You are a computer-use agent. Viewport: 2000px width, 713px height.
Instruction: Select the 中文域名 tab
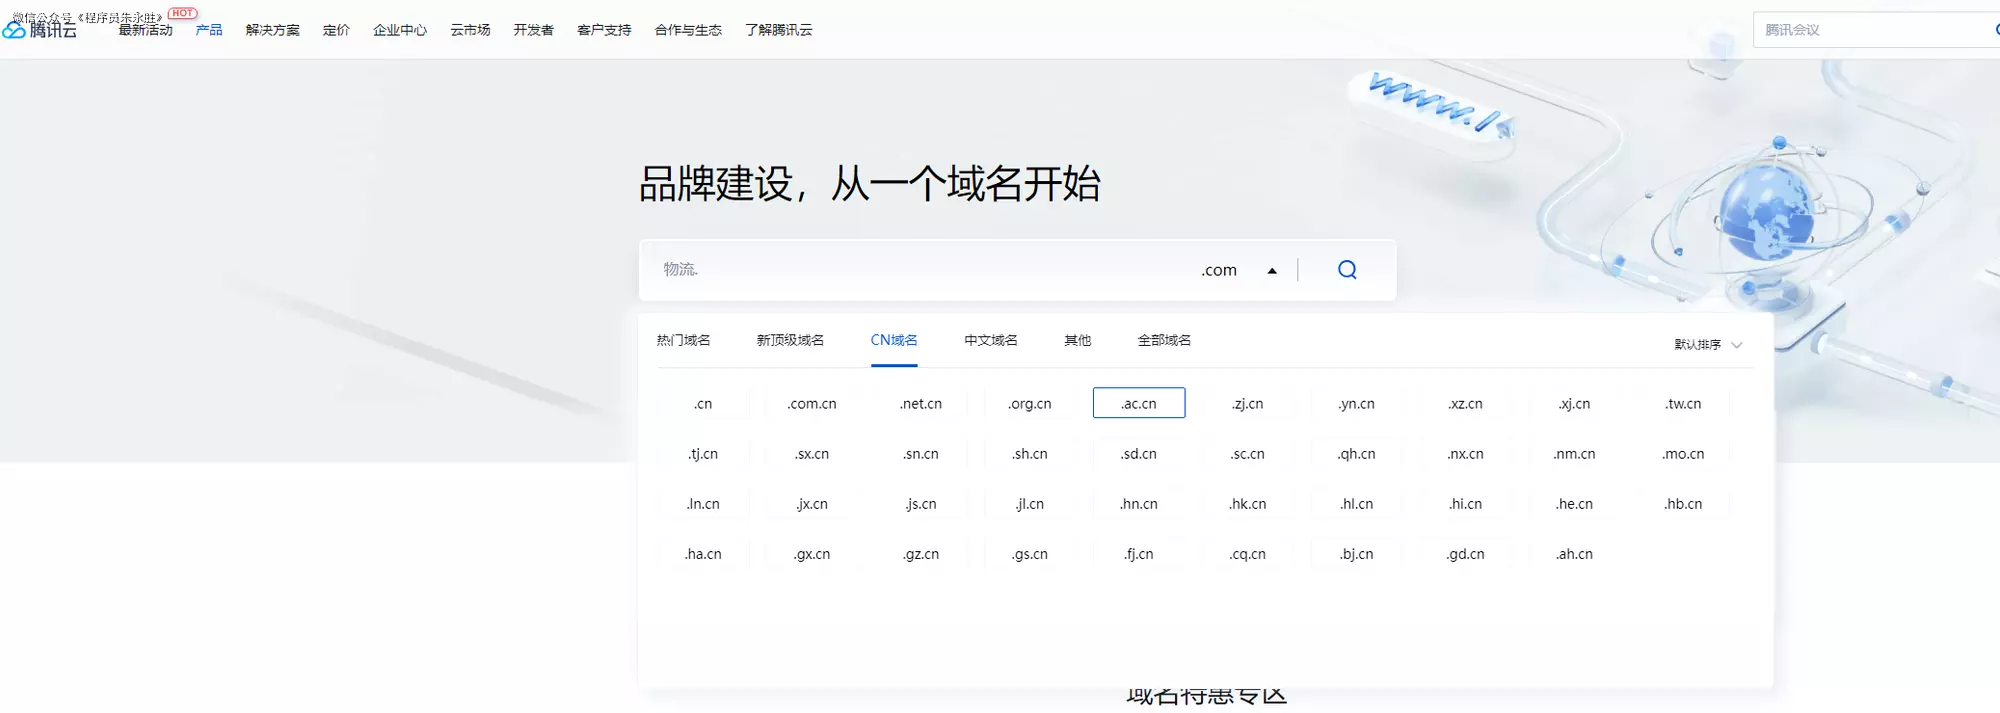click(x=990, y=341)
